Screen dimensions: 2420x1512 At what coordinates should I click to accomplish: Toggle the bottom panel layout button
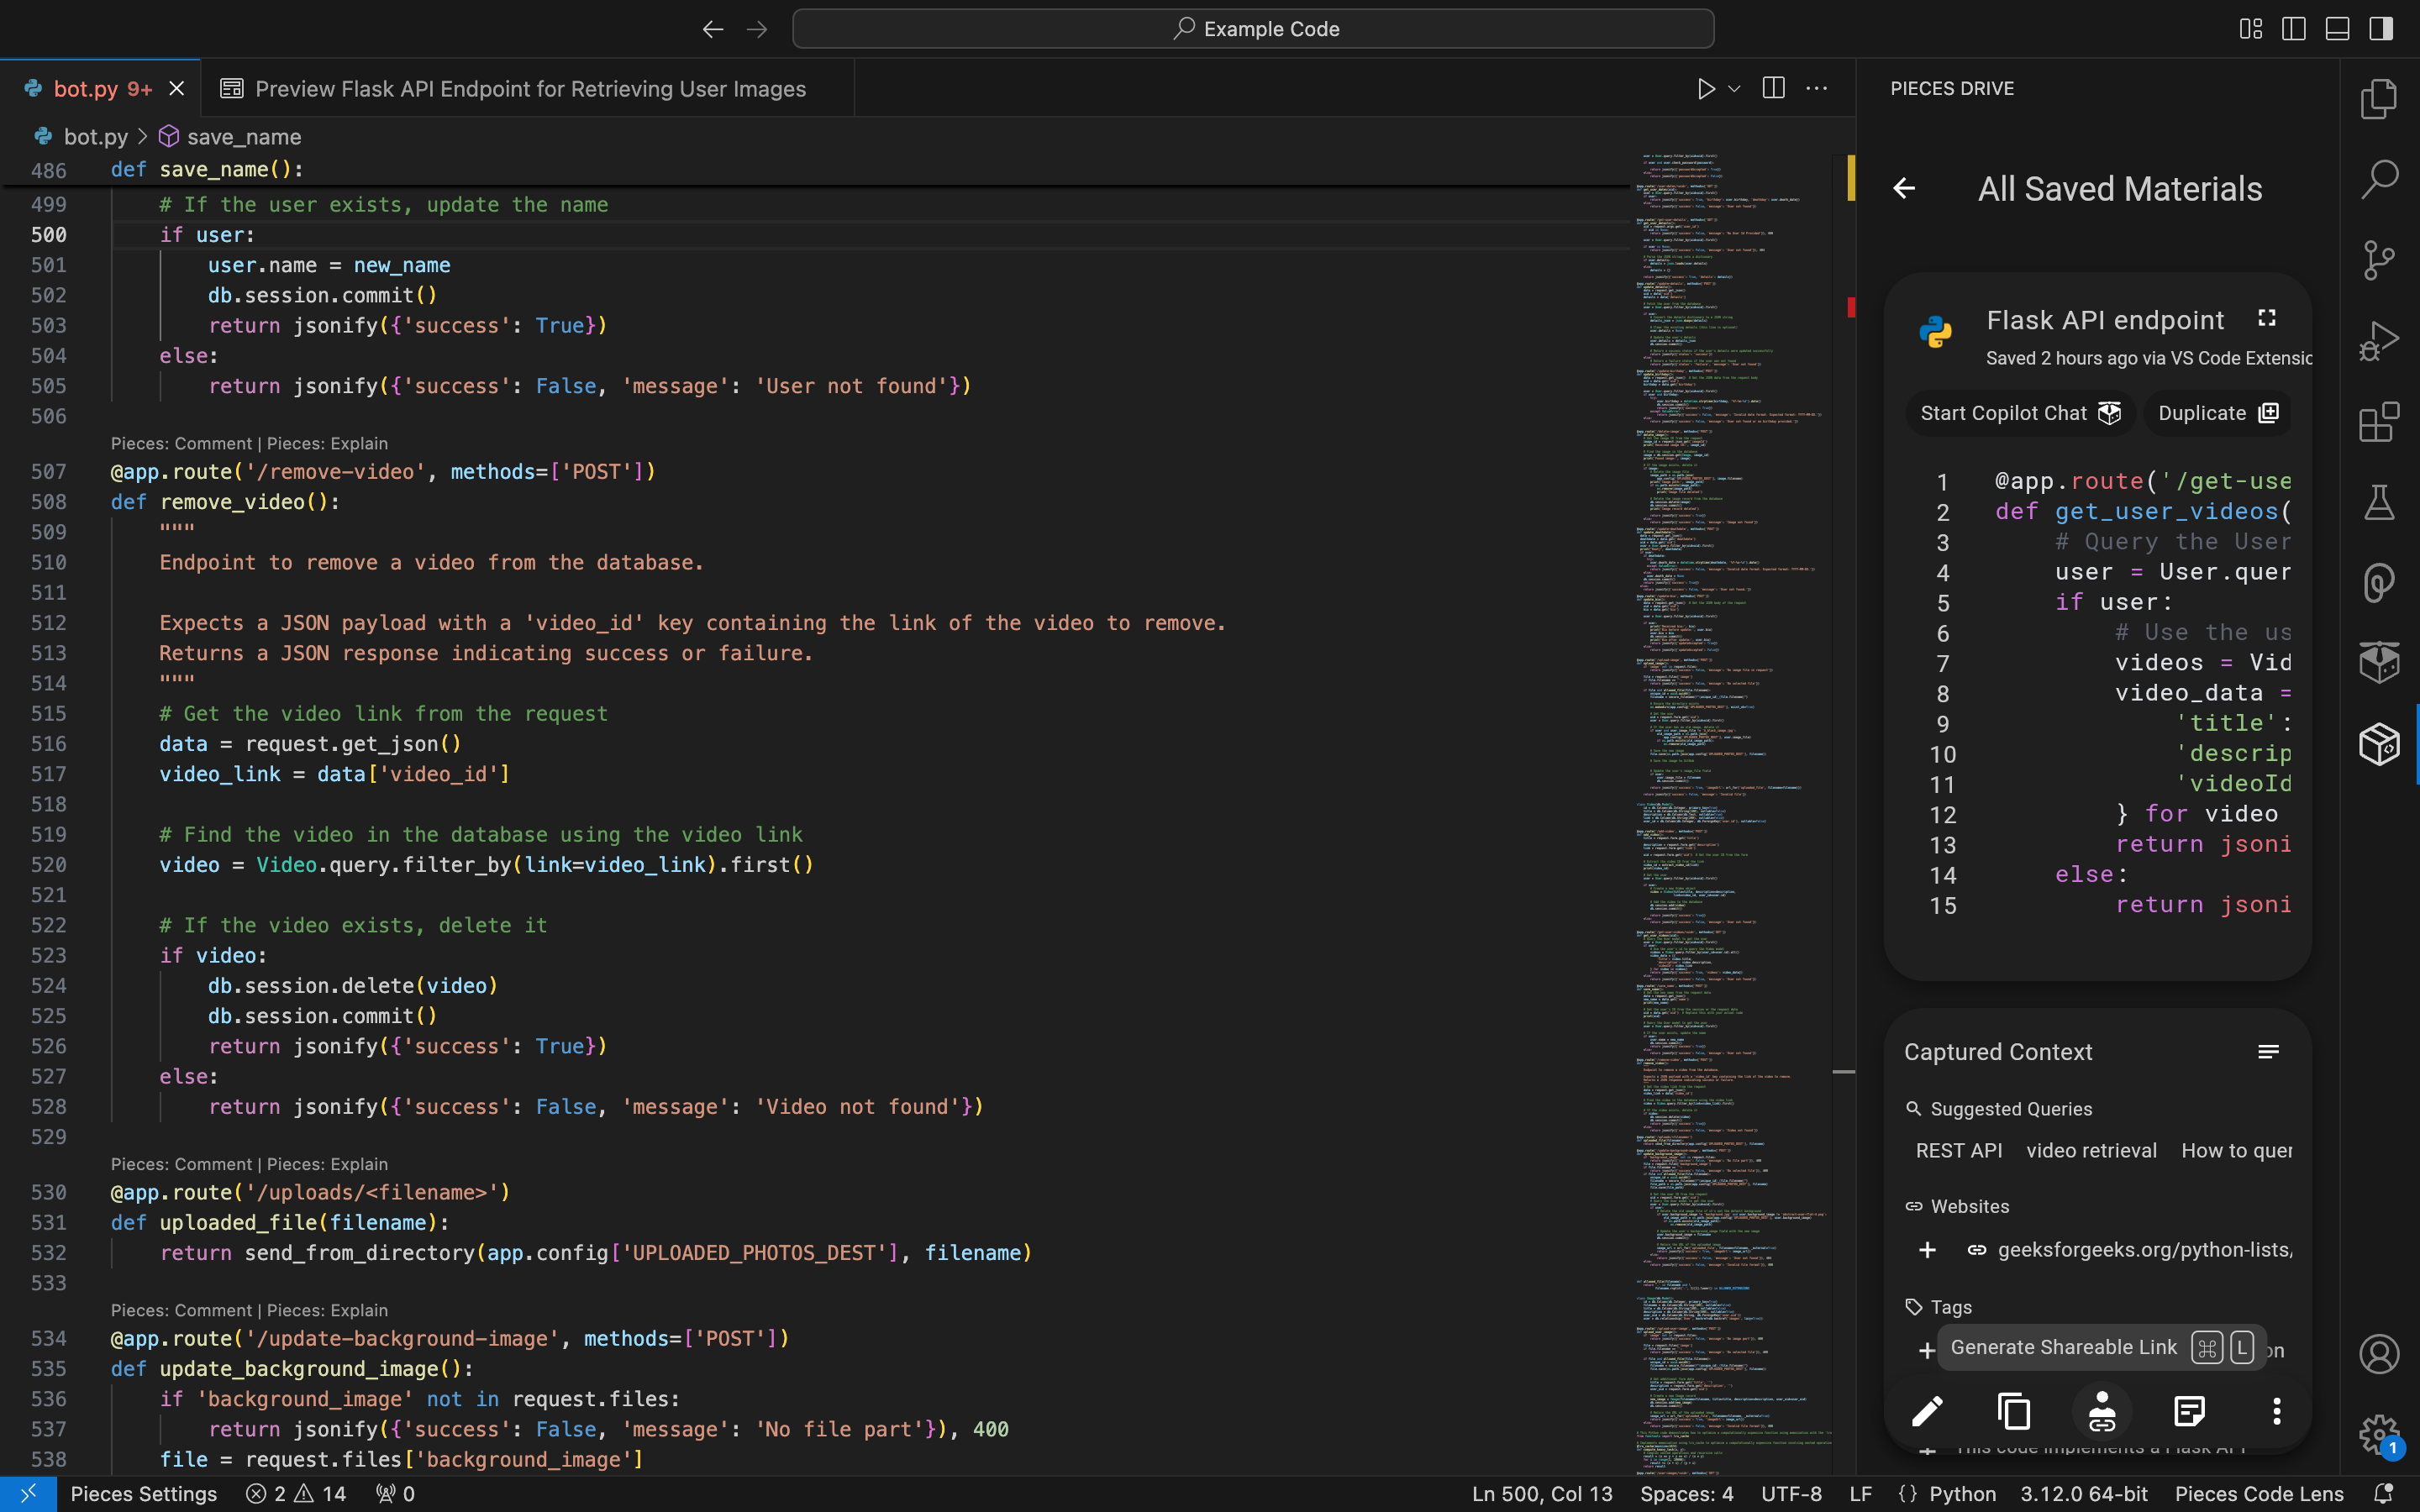coord(2337,29)
